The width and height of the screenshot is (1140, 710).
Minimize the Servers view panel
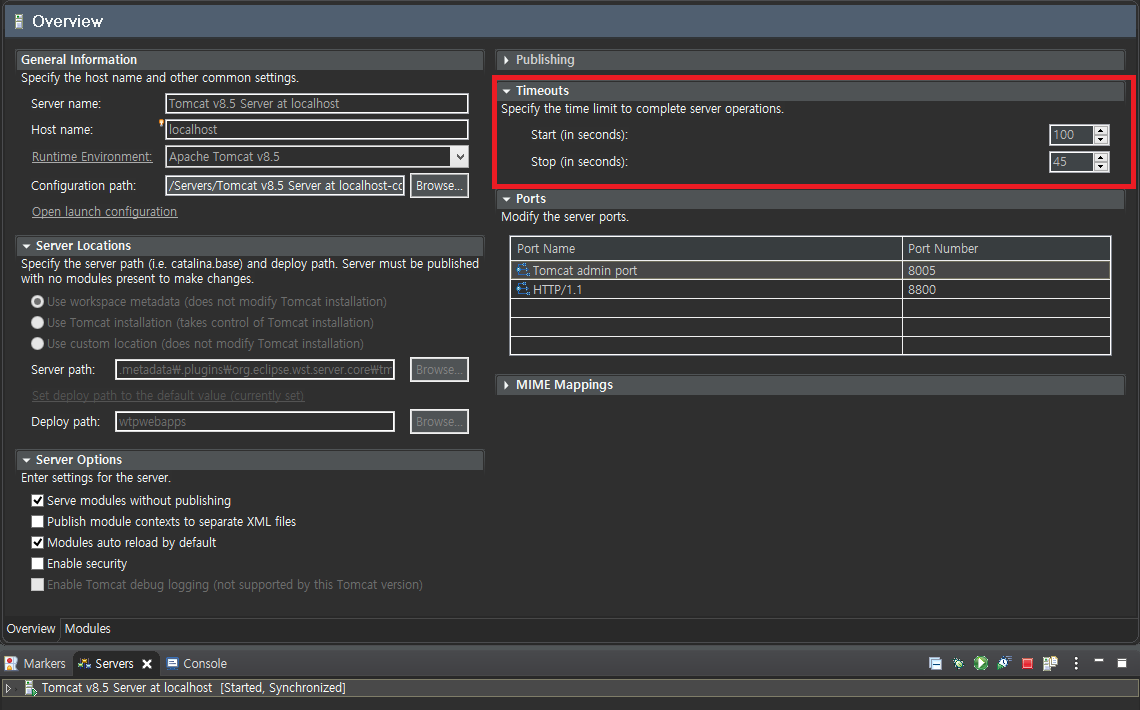[x=1099, y=662]
